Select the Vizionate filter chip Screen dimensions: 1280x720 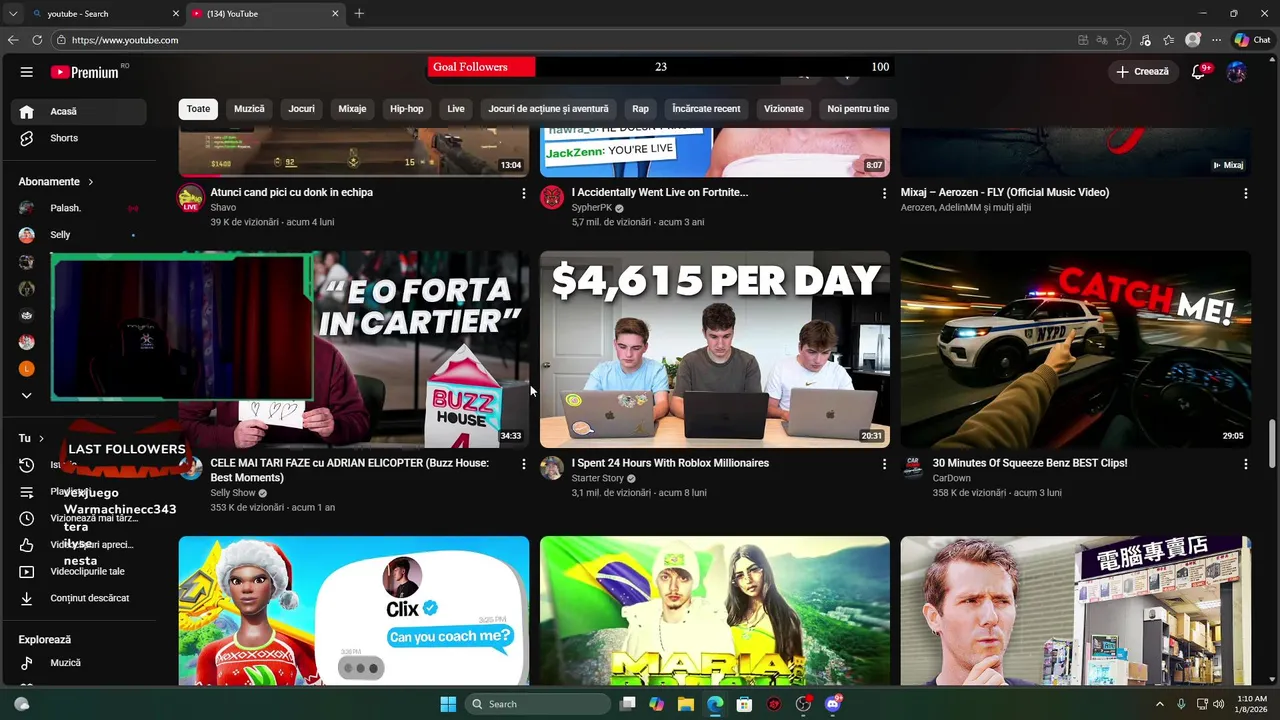point(784,109)
